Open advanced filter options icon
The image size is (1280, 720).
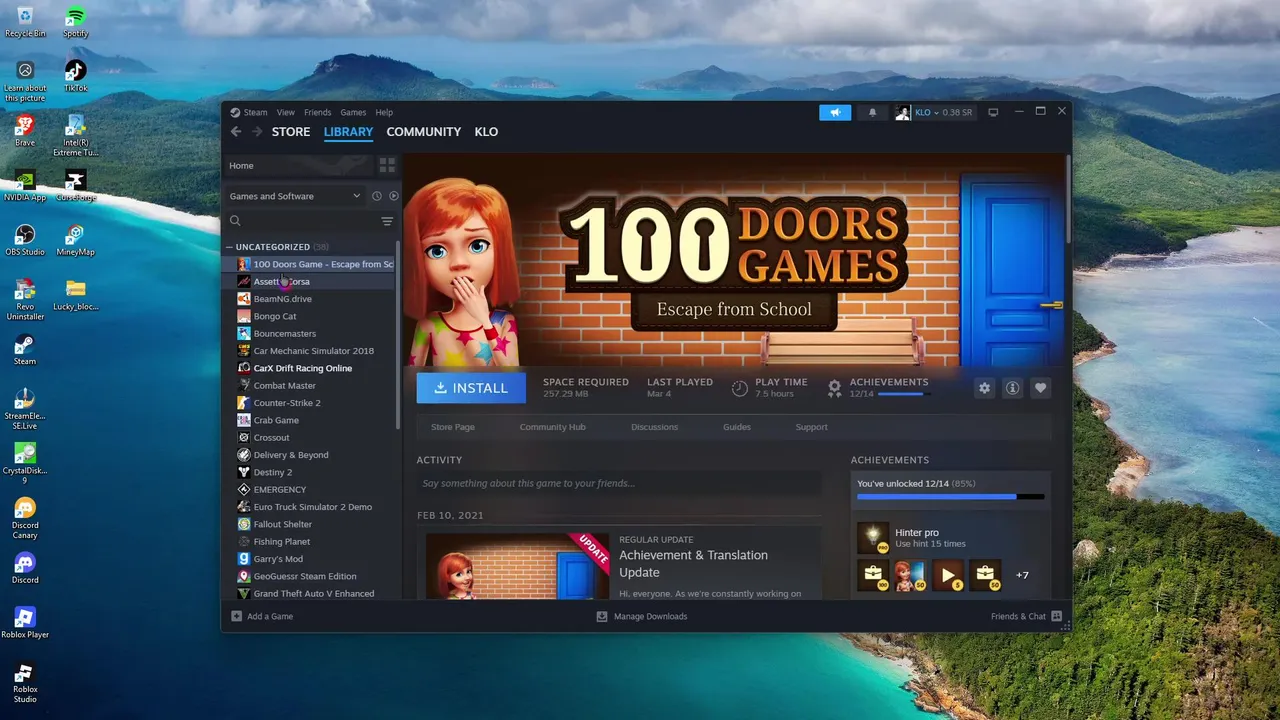pyautogui.click(x=387, y=221)
